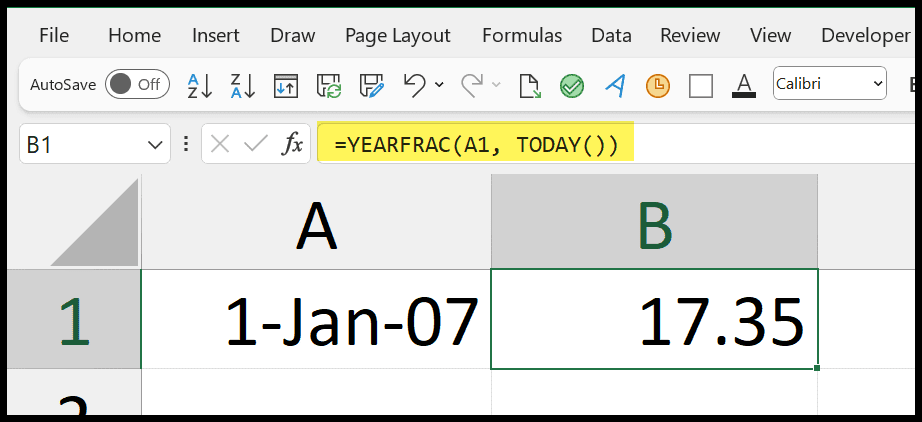The image size is (922, 422).
Task: Click the orange clock icon
Action: click(658, 85)
